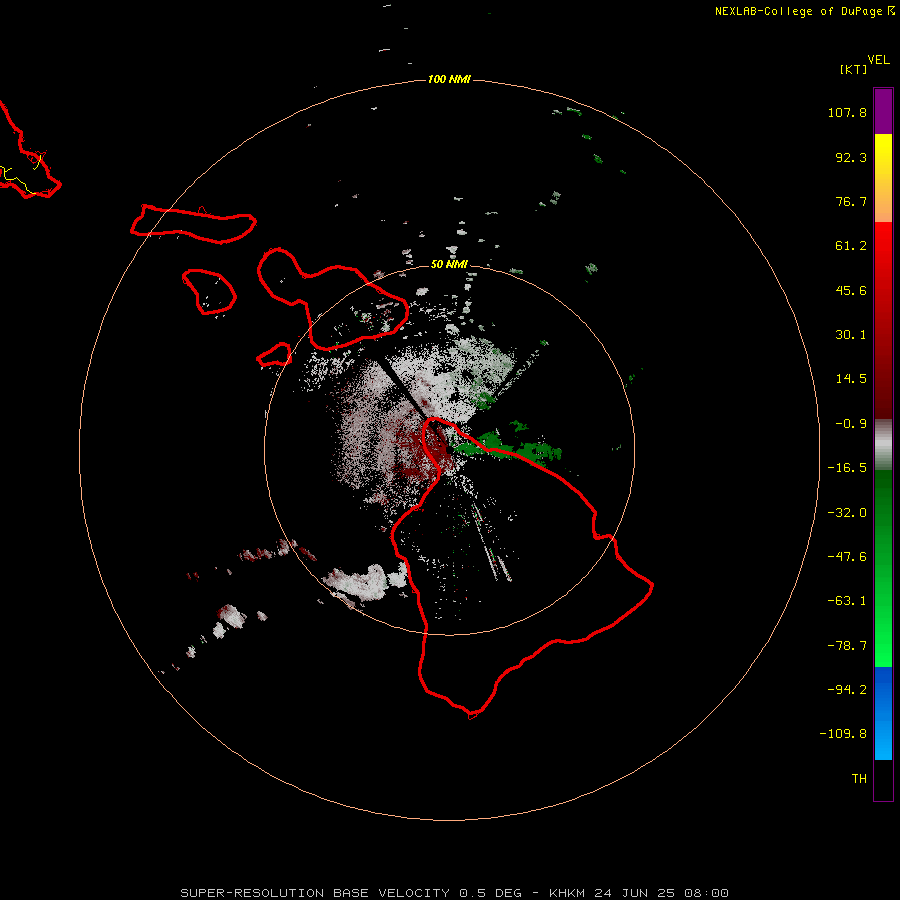The width and height of the screenshot is (900, 900).
Task: Click the TH legend label
Action: 859,779
